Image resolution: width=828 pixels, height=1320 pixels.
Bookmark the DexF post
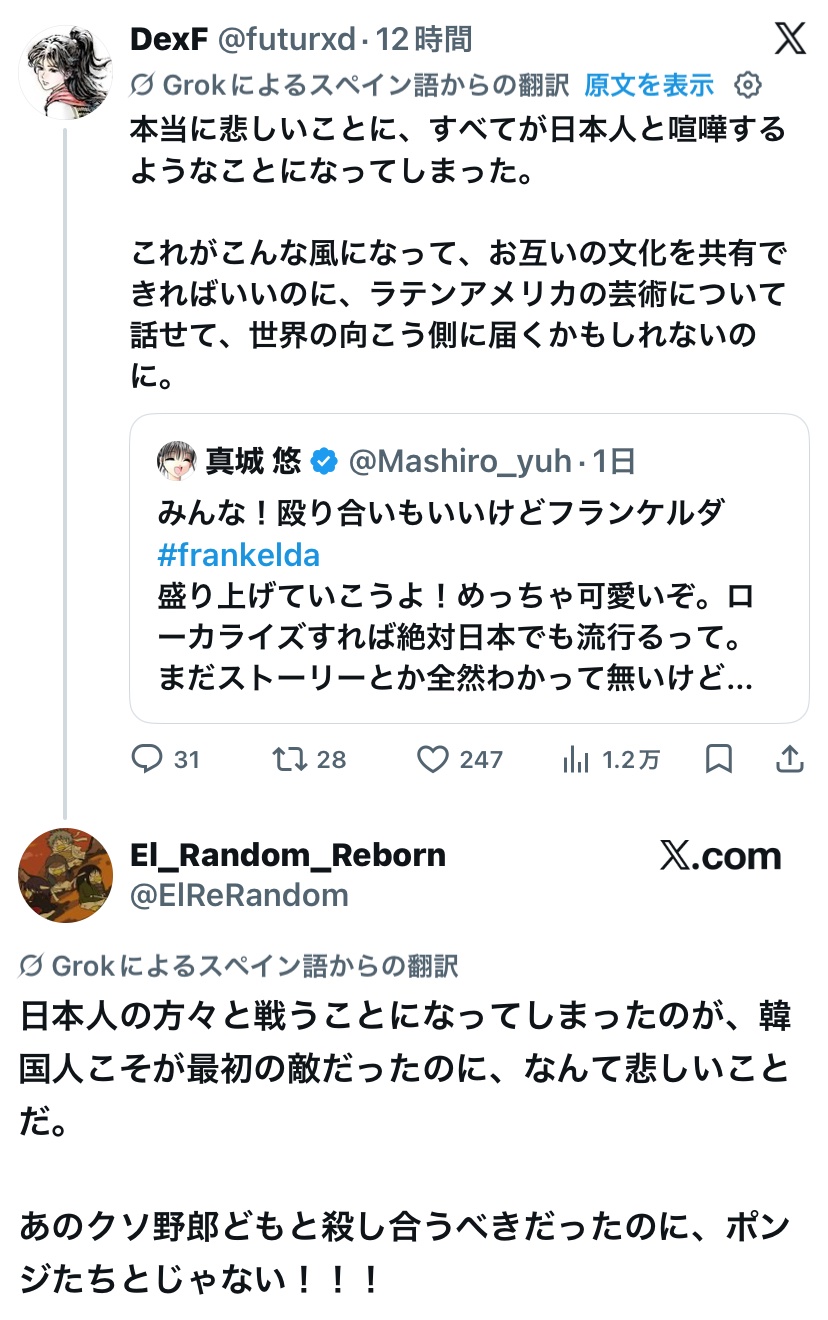tap(718, 760)
